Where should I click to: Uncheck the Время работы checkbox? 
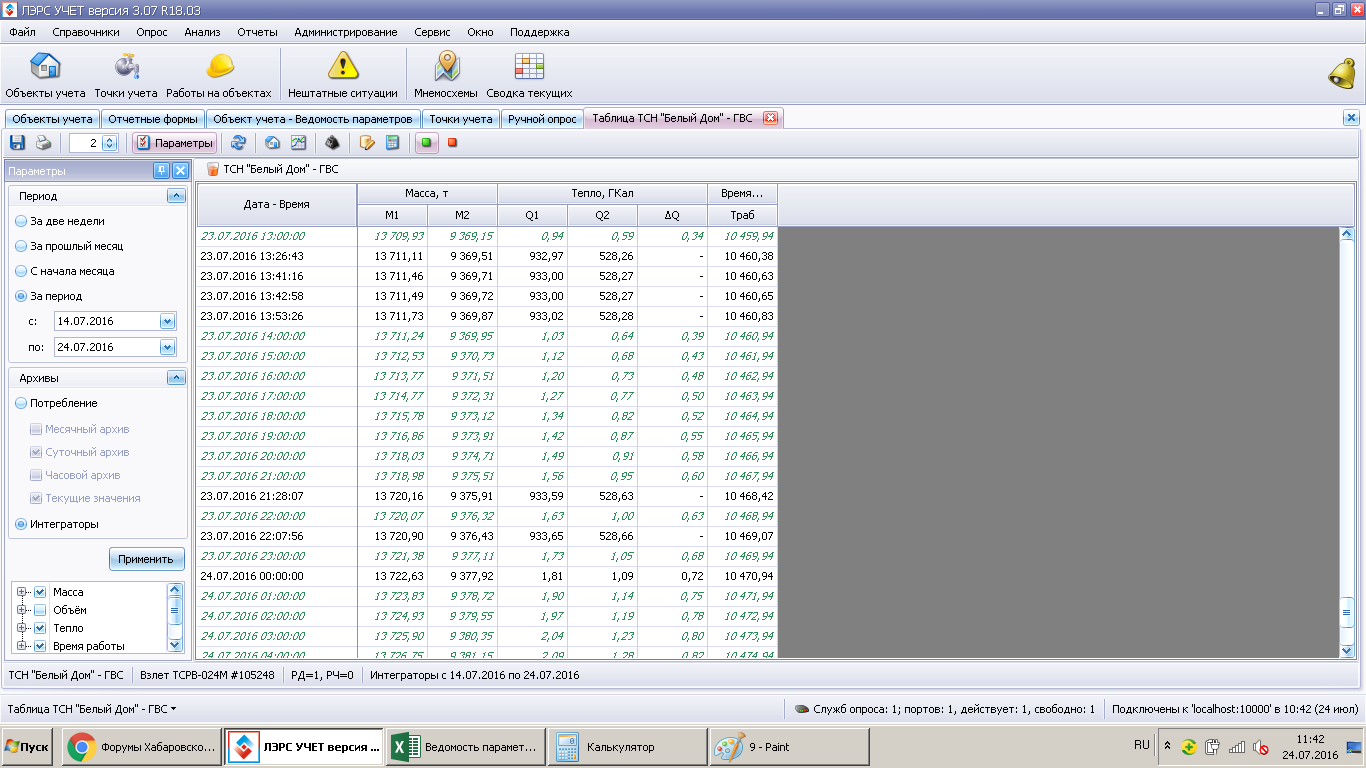pos(40,646)
